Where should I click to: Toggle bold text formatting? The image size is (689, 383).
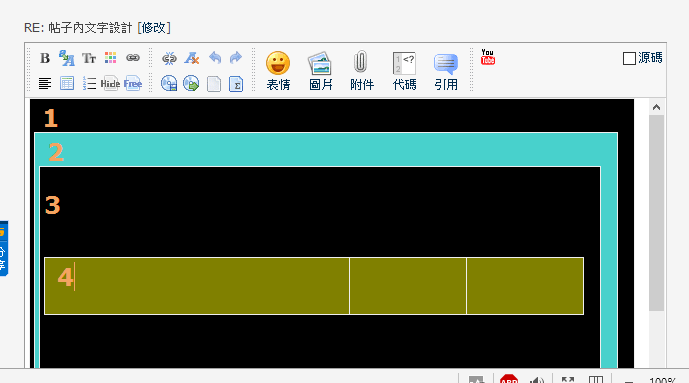(45, 58)
